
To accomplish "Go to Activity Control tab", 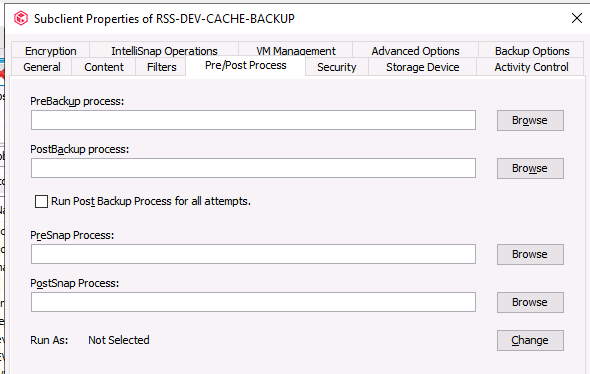I will (531, 67).
